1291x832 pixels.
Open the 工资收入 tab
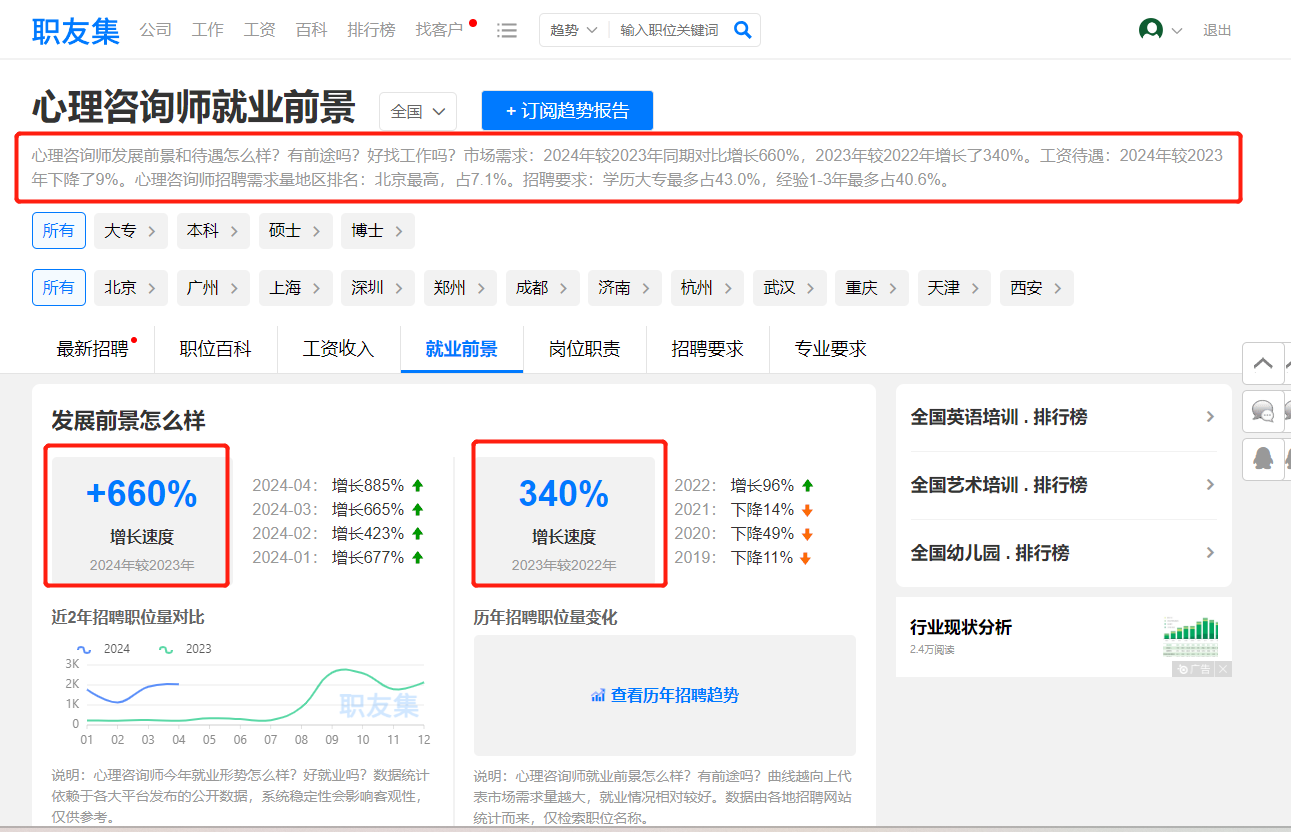339,349
